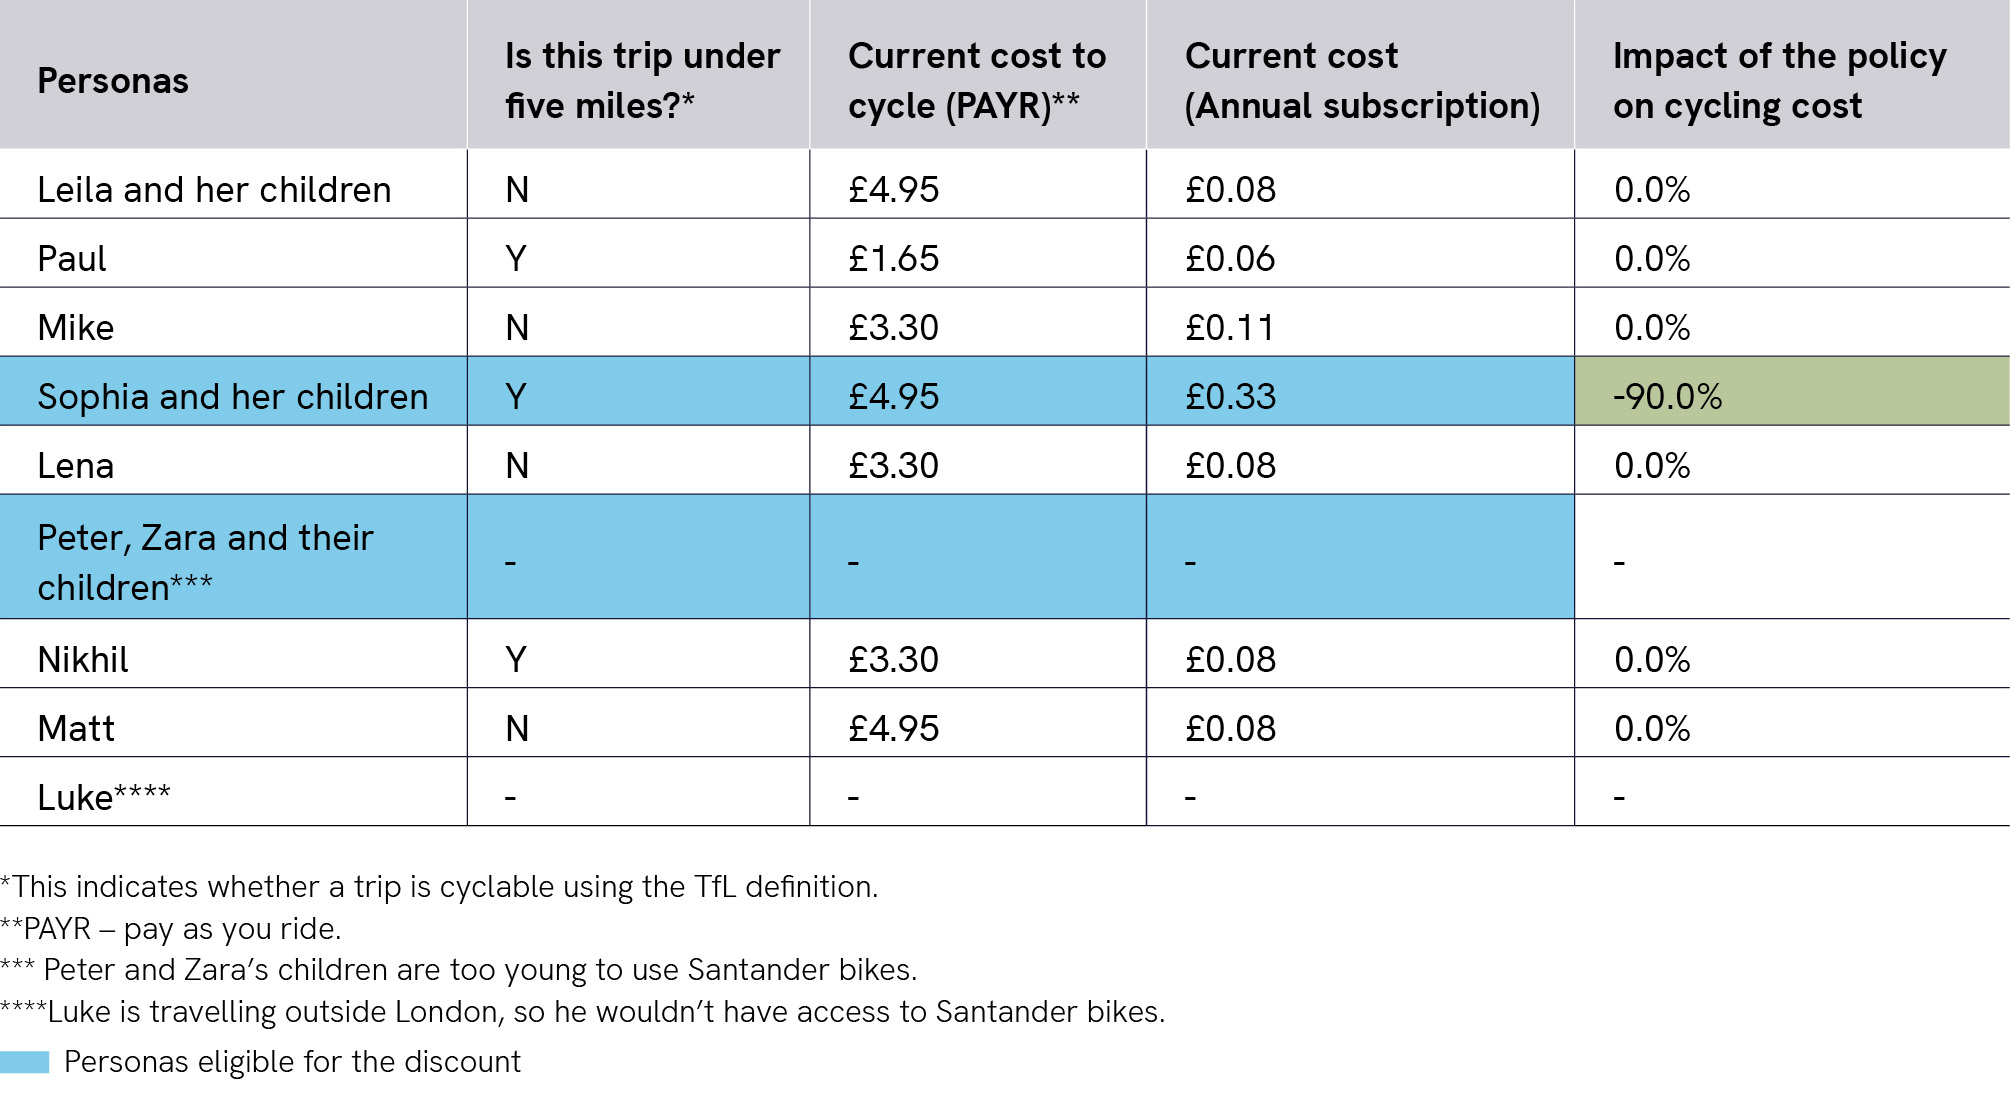Viewport: 2010px width, 1103px height.
Task: Click Matt's £4.95 PAYR cost cell
Action: 893,729
